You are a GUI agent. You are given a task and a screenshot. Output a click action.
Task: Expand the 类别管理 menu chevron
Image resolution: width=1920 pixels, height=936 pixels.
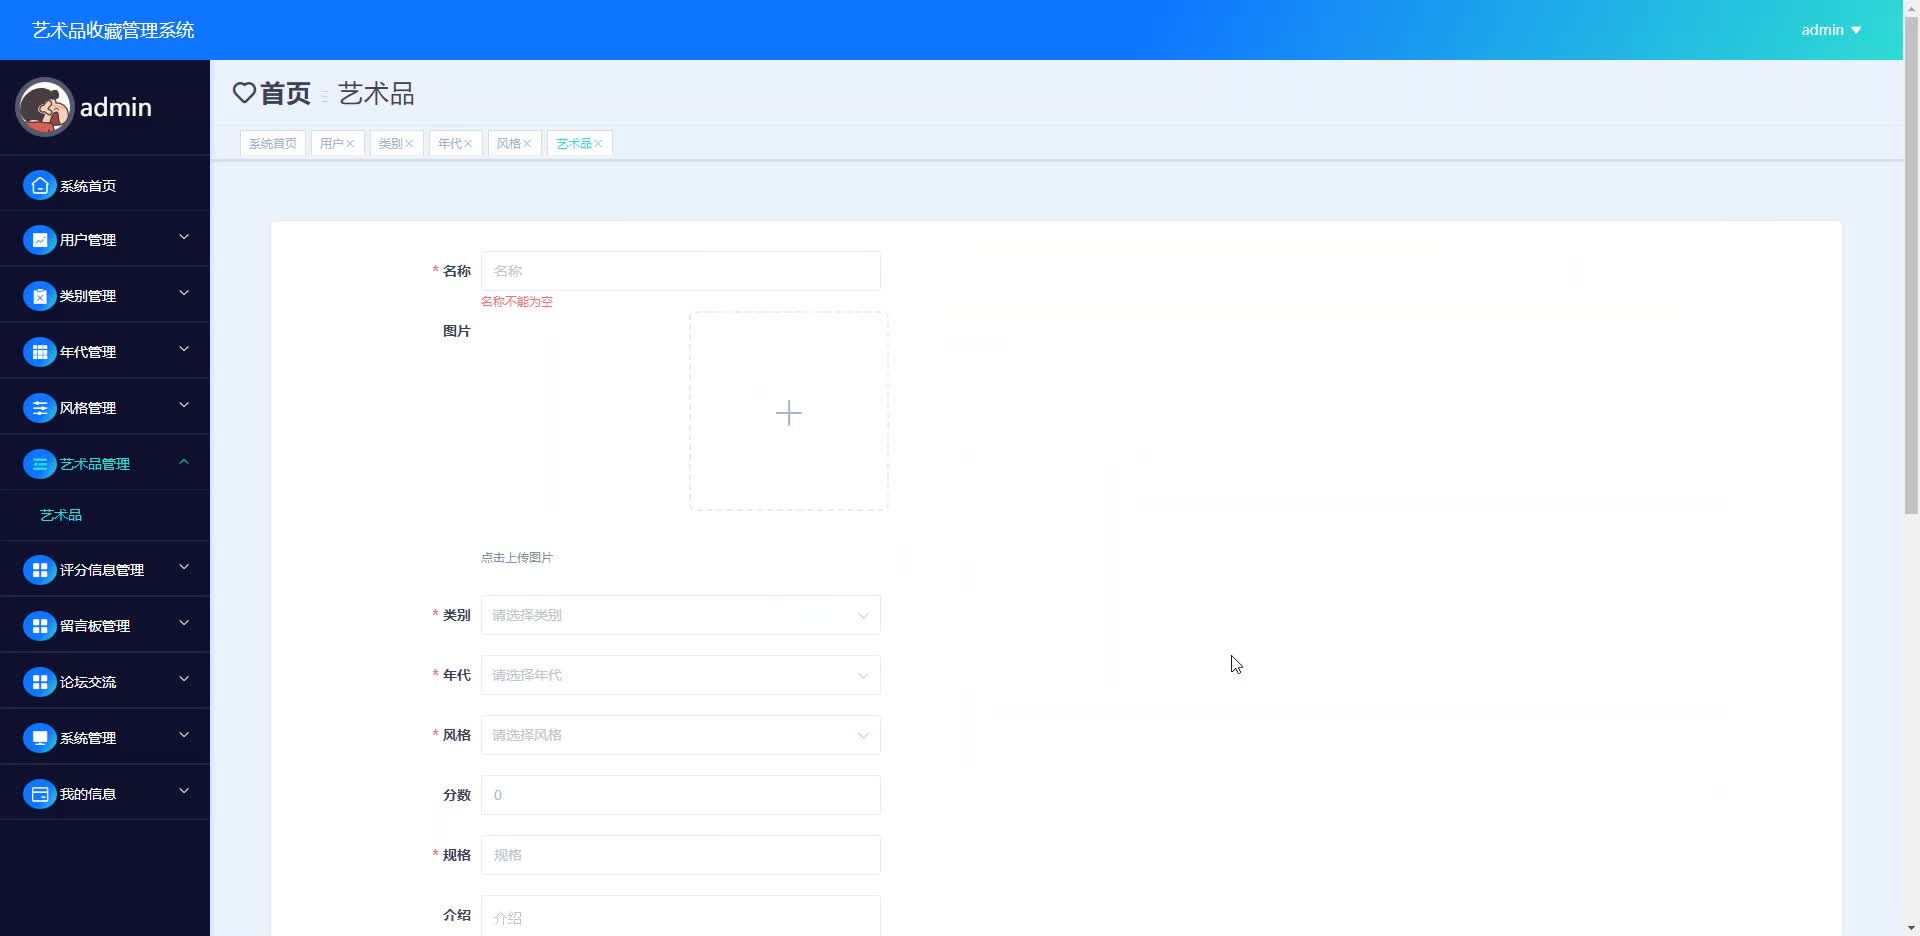point(184,293)
